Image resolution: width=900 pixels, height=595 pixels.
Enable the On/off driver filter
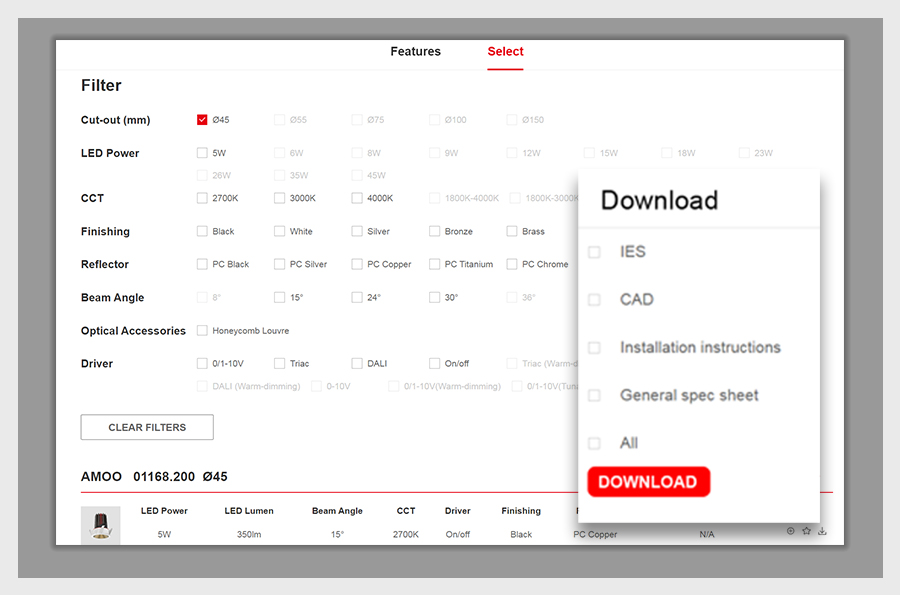tap(435, 363)
